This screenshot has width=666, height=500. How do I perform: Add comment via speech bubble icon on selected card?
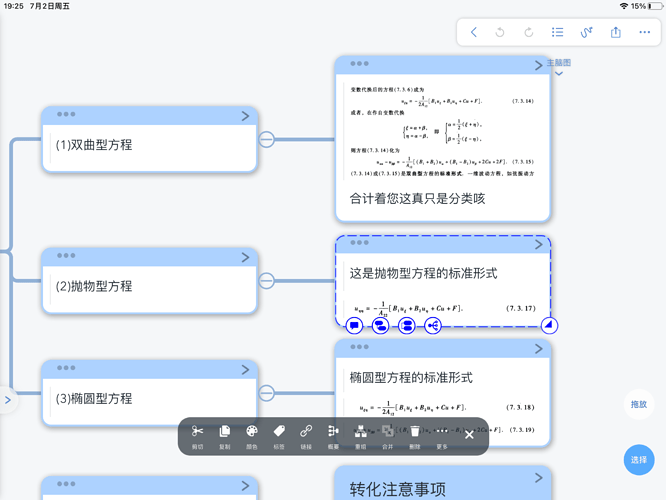[x=354, y=326]
